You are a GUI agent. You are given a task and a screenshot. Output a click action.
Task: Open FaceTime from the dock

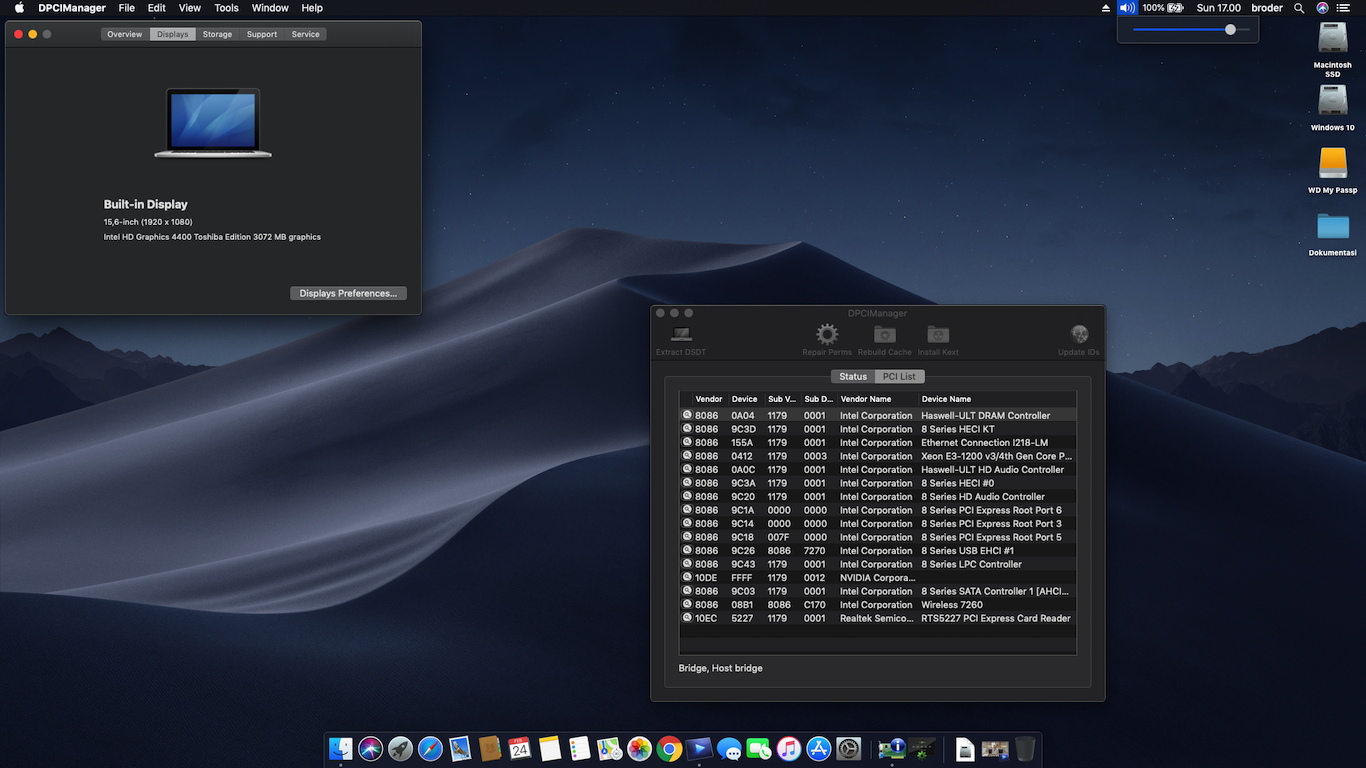point(759,748)
